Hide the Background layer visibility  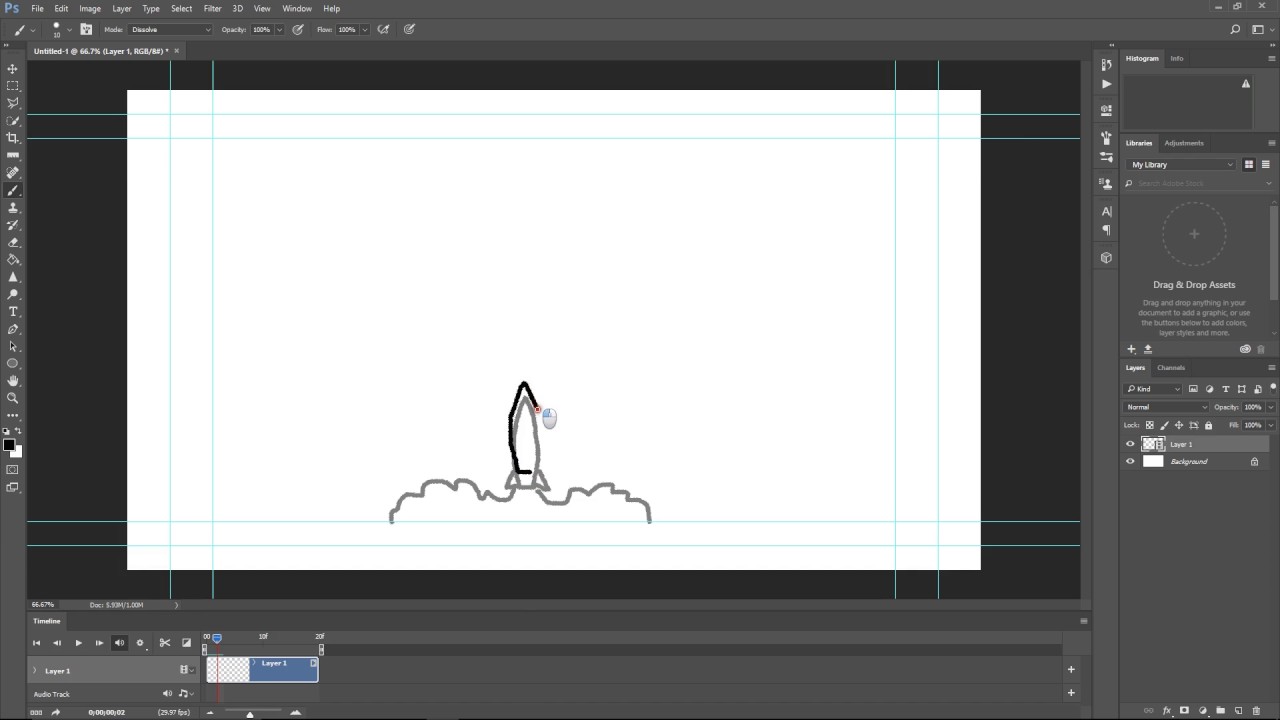(1131, 462)
